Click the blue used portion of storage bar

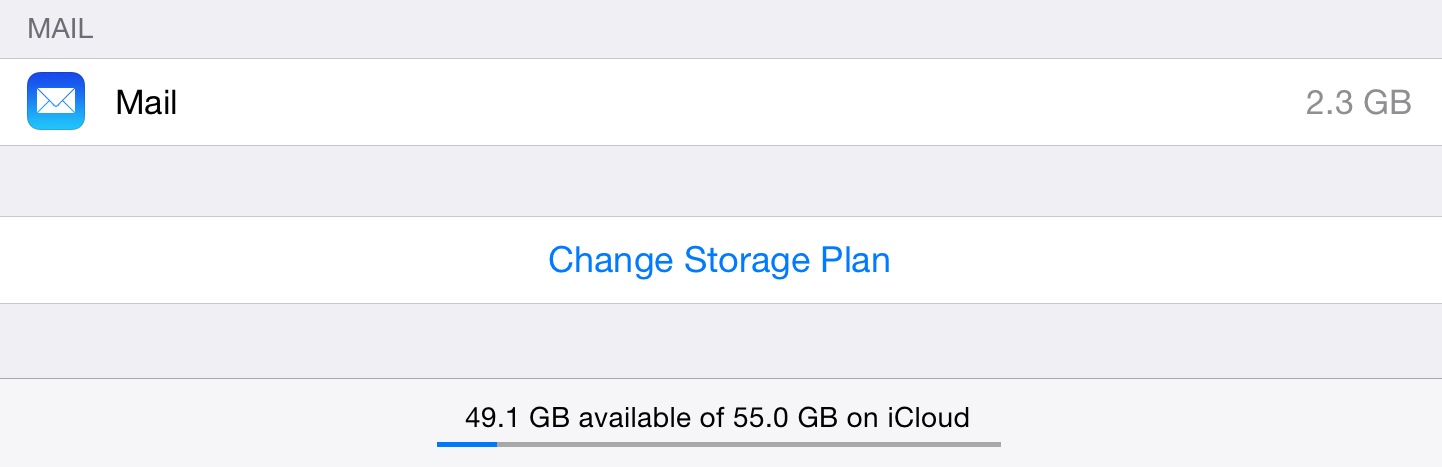coord(467,443)
